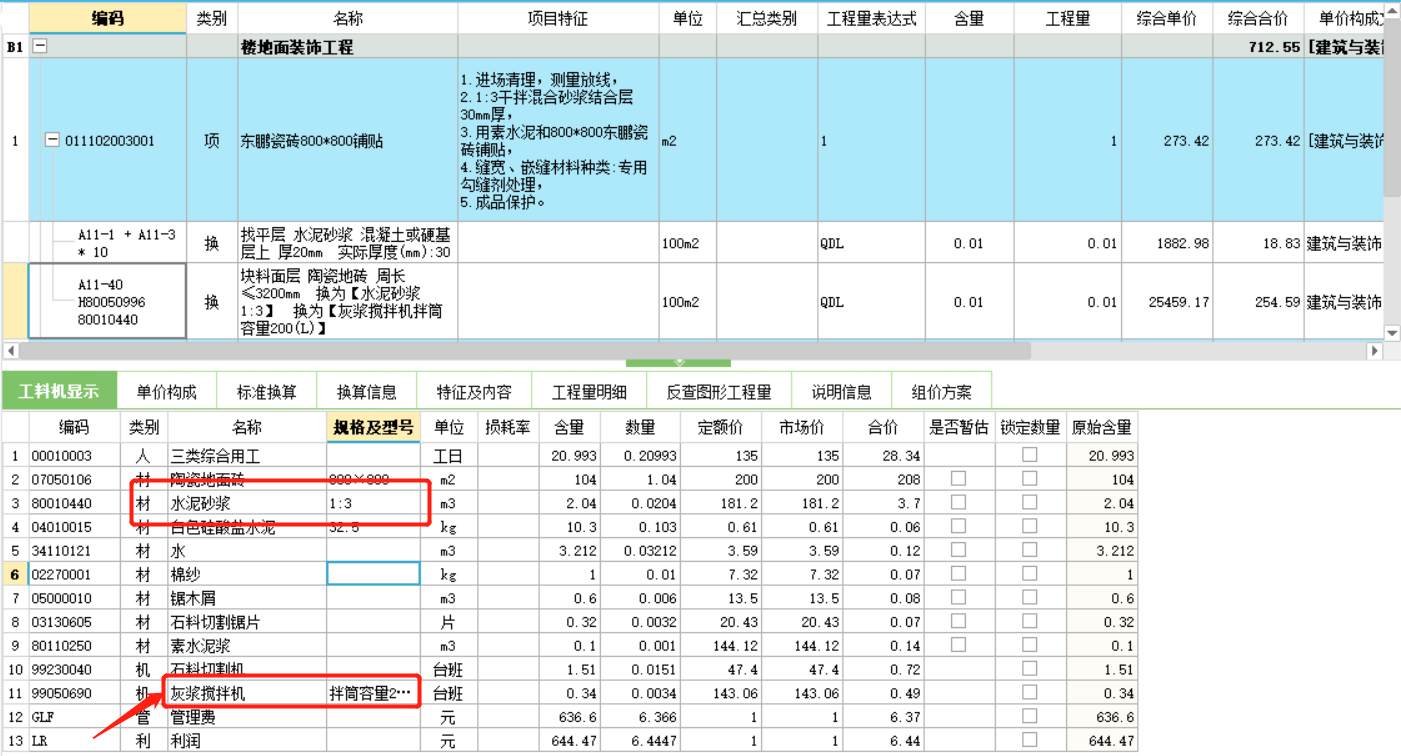Open the 工料机显示 tab

coord(59,391)
